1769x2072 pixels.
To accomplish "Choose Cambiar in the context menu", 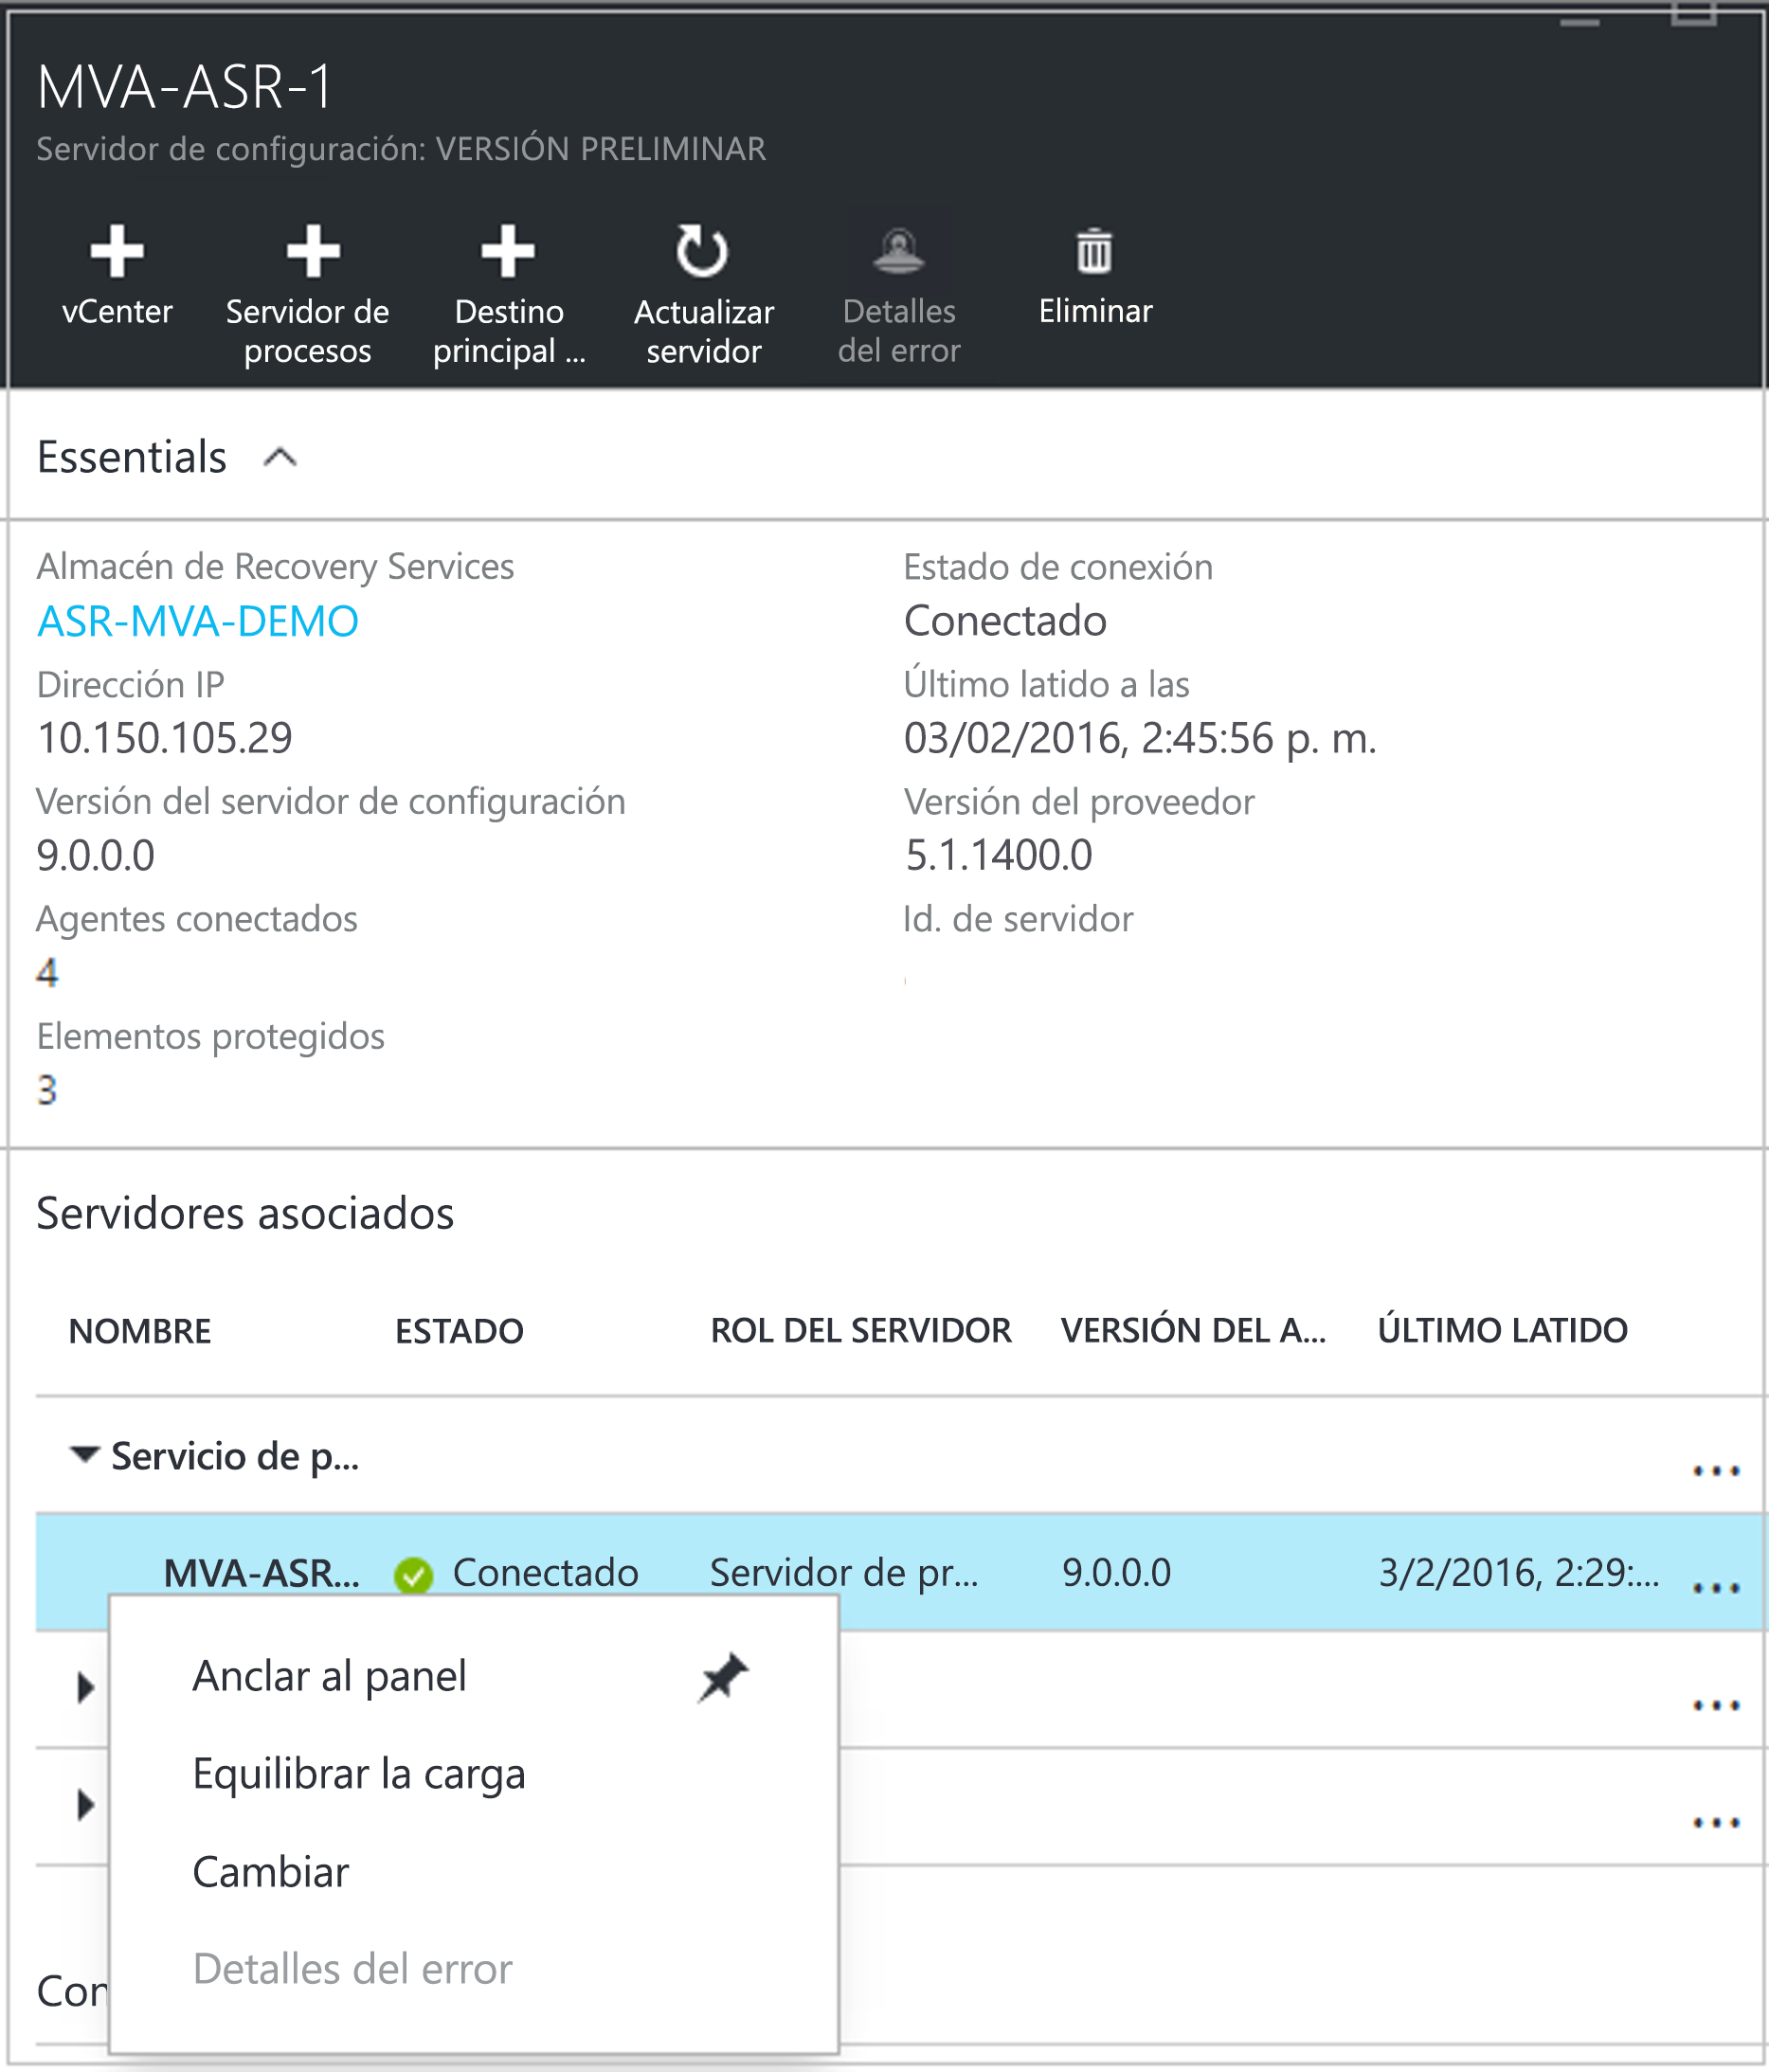I will pos(473,1872).
